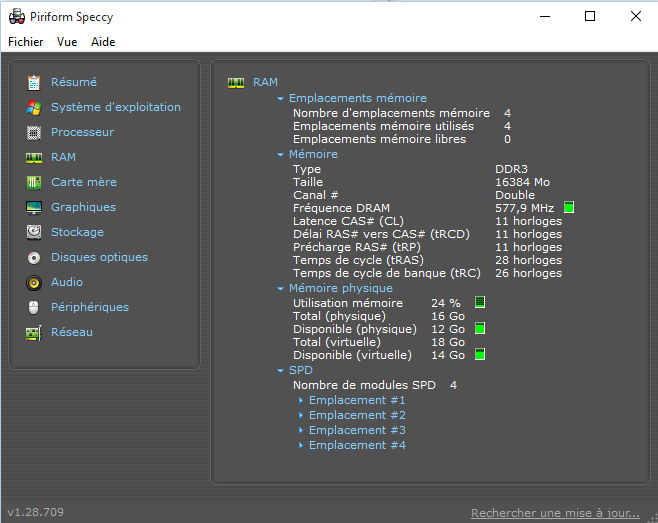The width and height of the screenshot is (658, 523).
Task: Click the Délai RAS# vers CAS# (tRCD) row
Action: 427,234
